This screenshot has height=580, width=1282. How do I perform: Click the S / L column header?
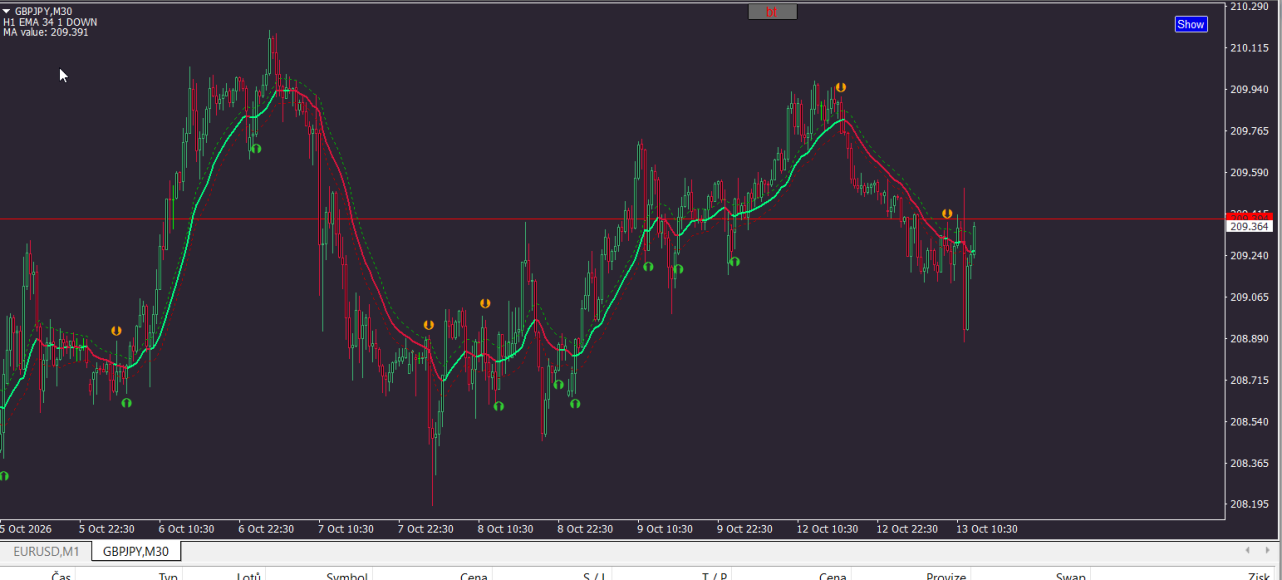594,576
